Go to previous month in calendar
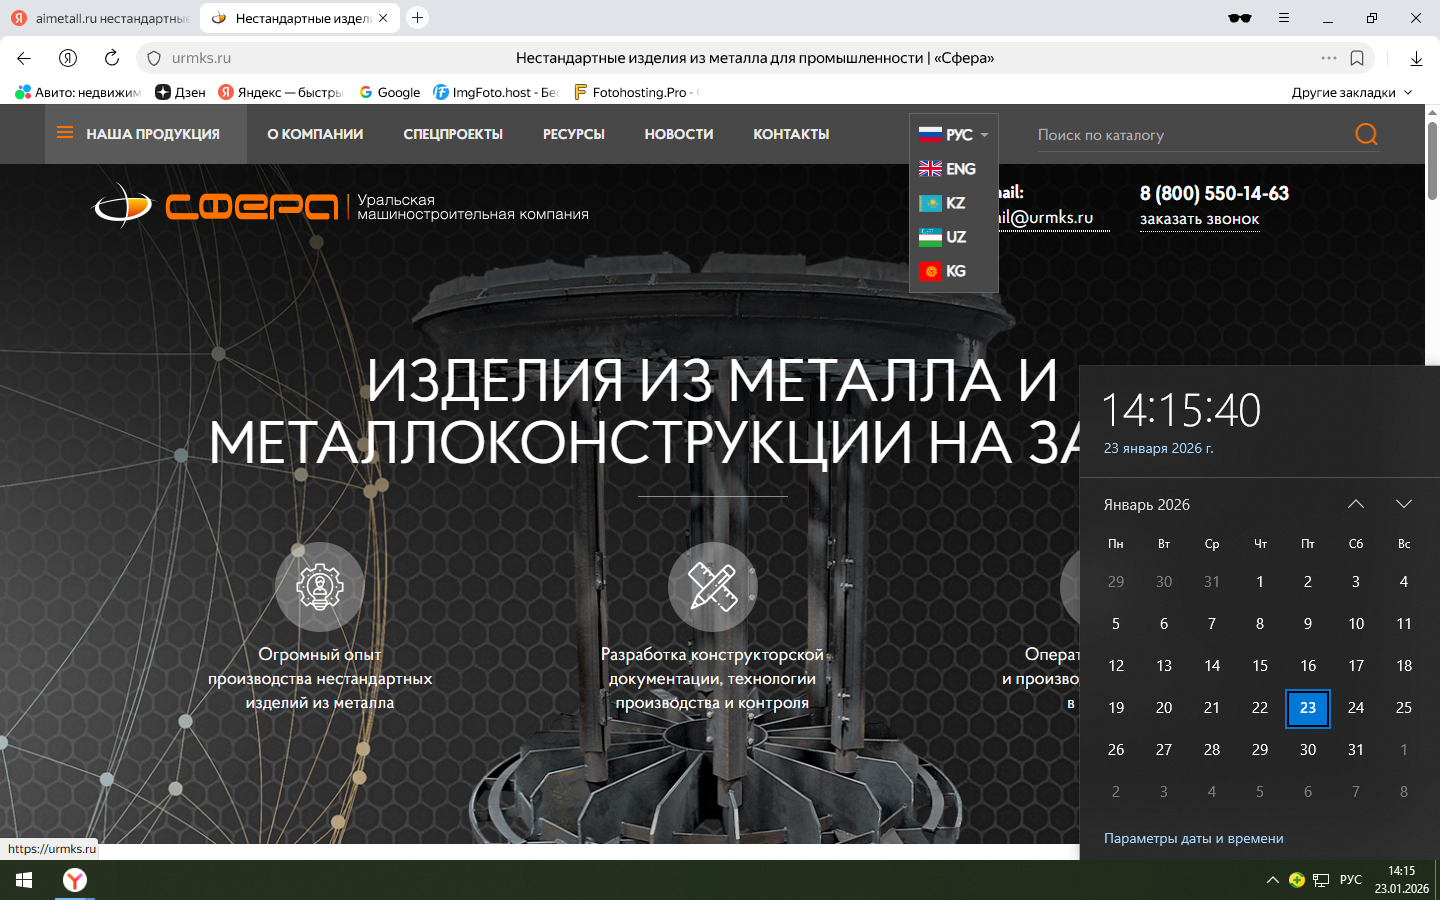 point(1356,504)
